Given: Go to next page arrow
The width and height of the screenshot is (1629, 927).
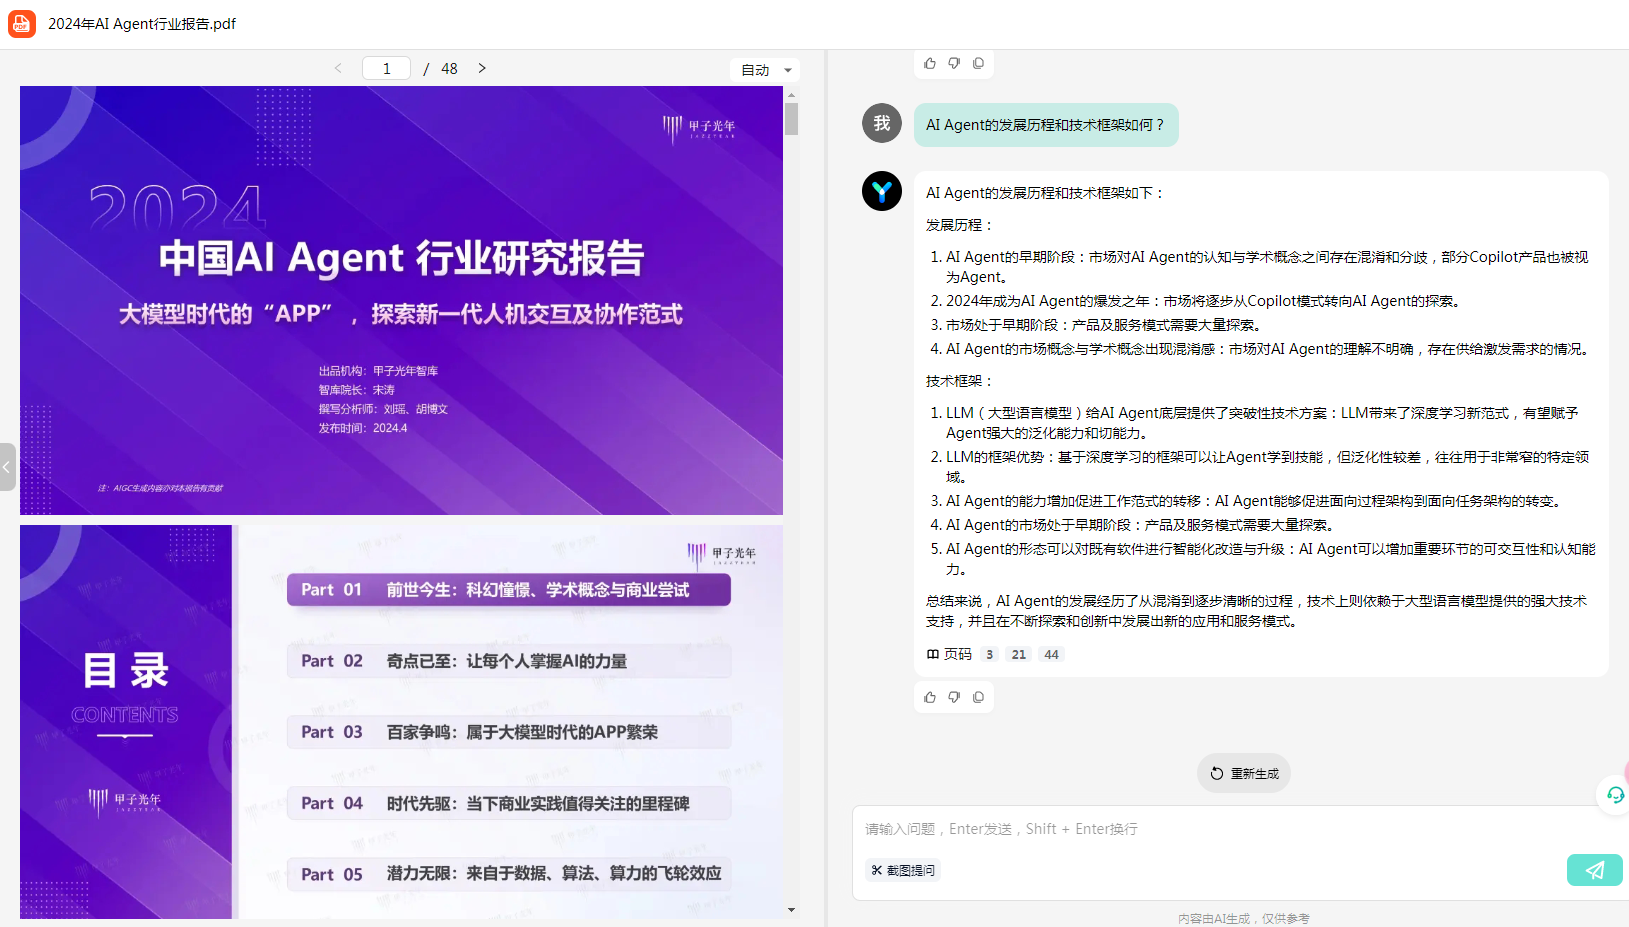Looking at the screenshot, I should (x=482, y=68).
